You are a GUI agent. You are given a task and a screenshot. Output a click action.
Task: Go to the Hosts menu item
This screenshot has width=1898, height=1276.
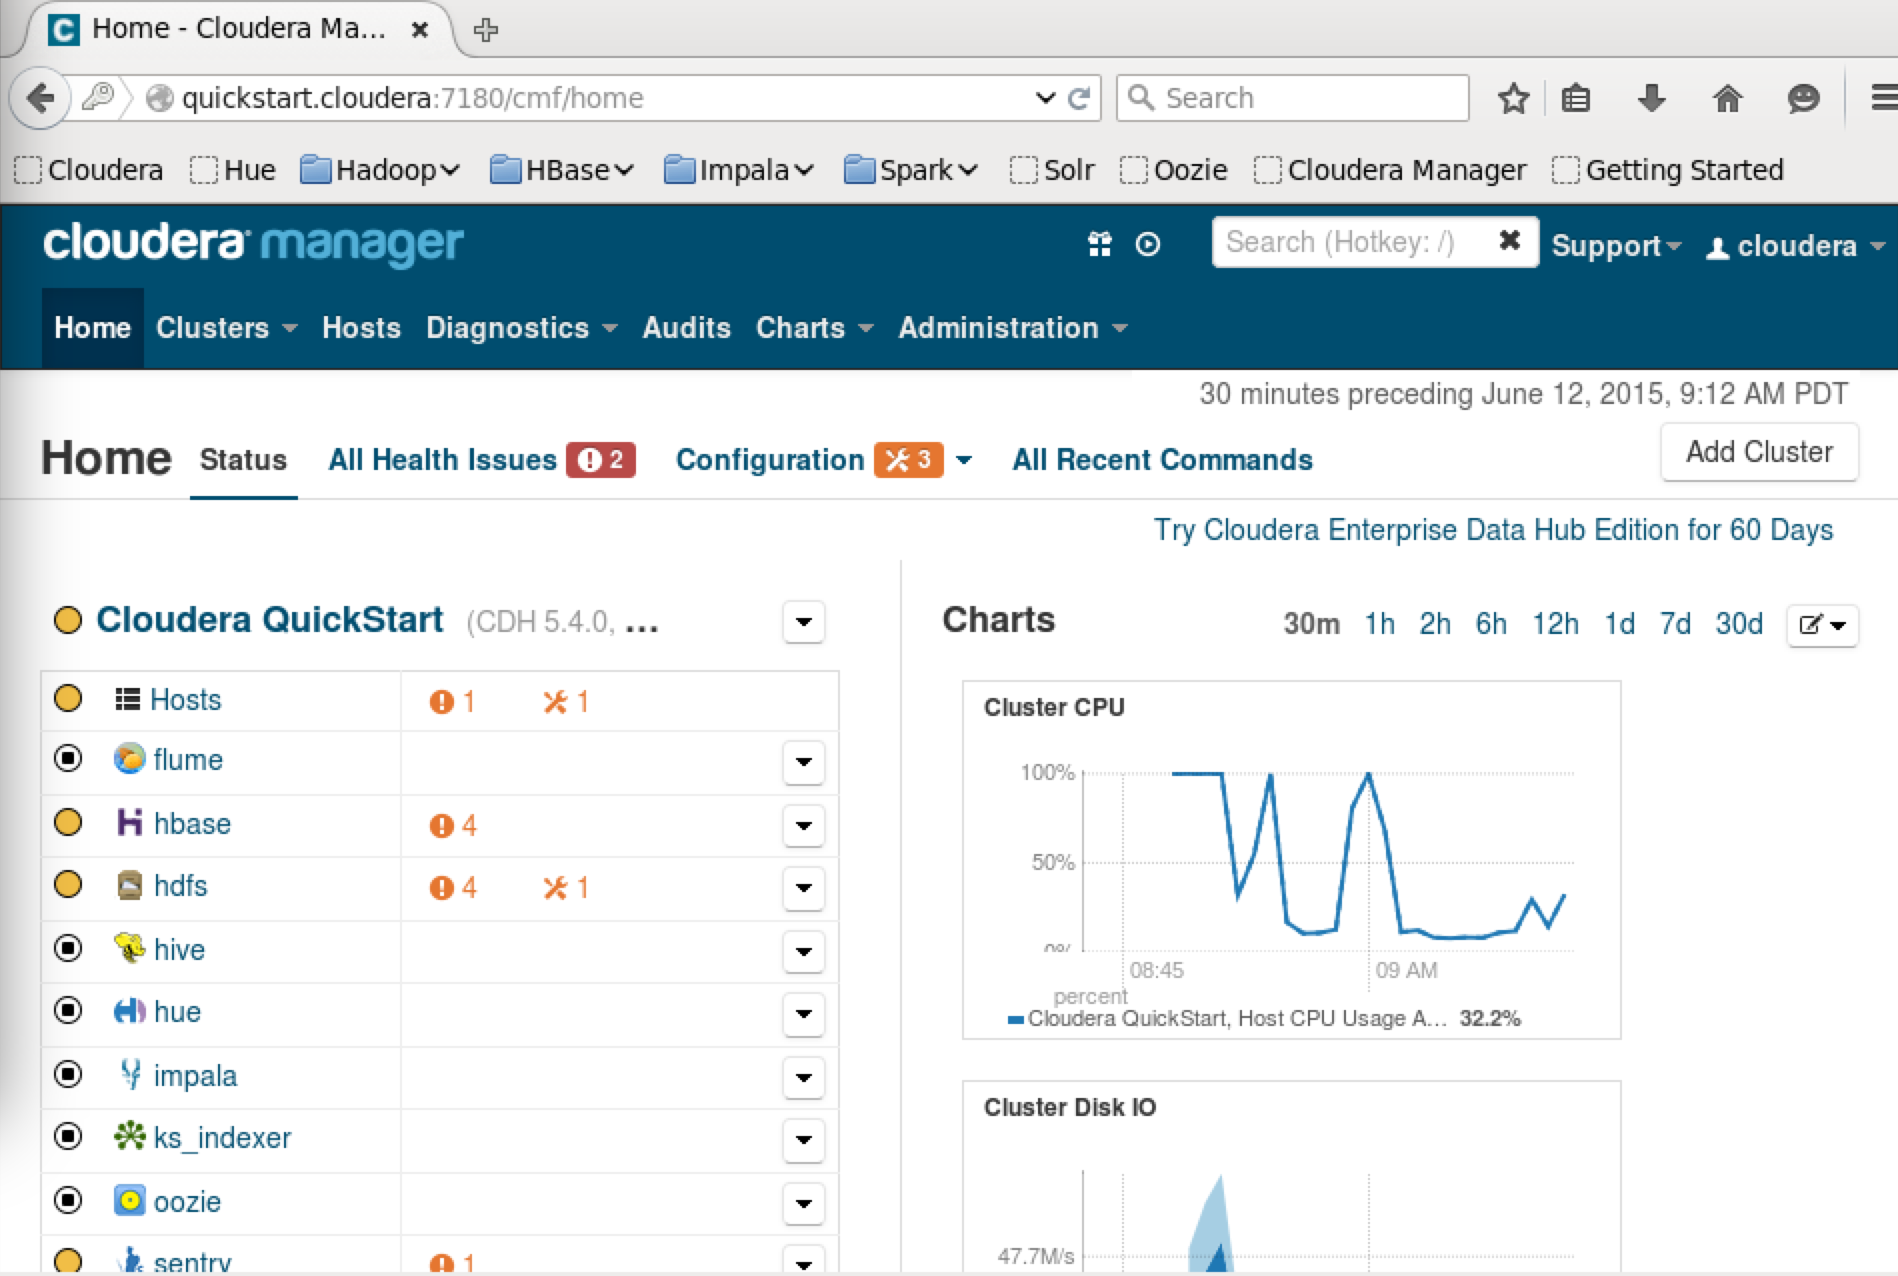[x=361, y=328]
